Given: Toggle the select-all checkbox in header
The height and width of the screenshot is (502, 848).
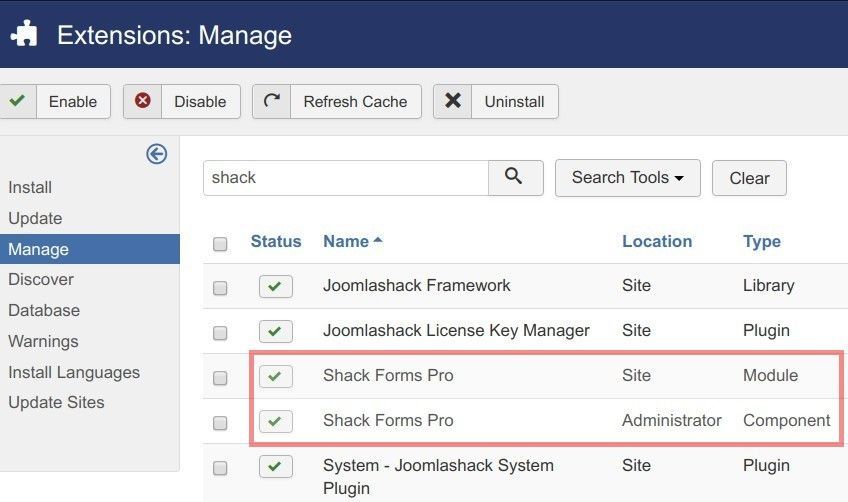Looking at the screenshot, I should (220, 244).
